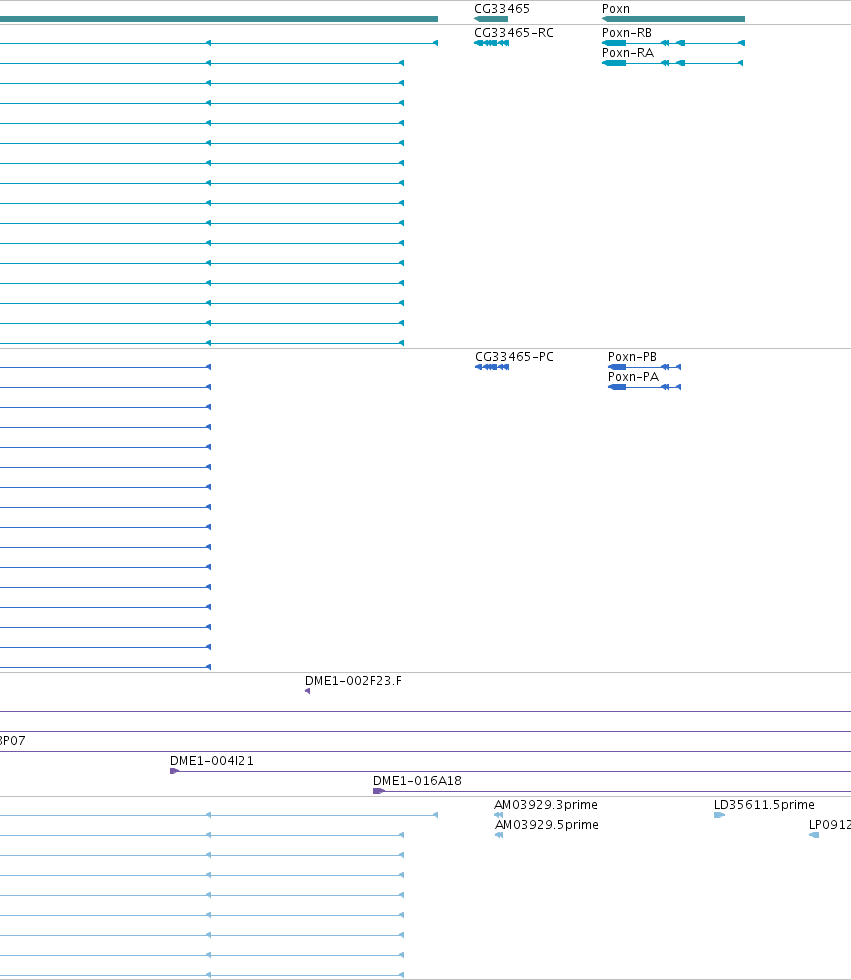Screen dimensions: 851x980
Task: Select the DME1-002F23.F arrow glyph
Action: [307, 691]
